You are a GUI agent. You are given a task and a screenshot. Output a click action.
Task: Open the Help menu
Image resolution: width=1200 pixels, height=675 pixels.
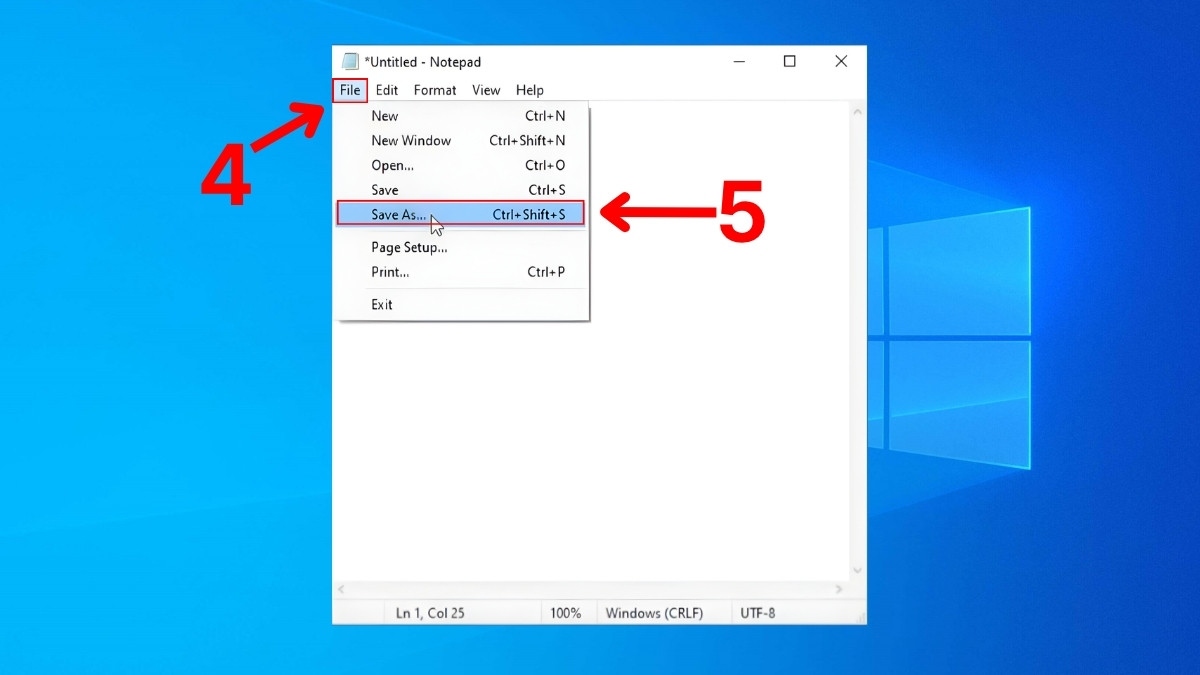pyautogui.click(x=530, y=90)
